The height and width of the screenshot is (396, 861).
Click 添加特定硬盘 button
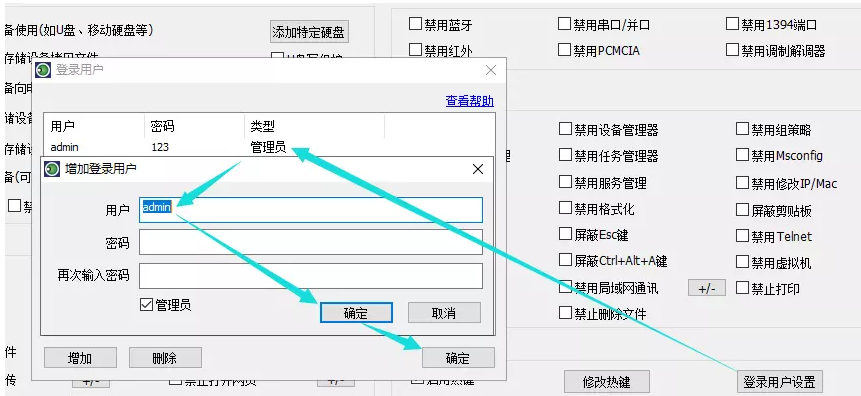pos(309,32)
